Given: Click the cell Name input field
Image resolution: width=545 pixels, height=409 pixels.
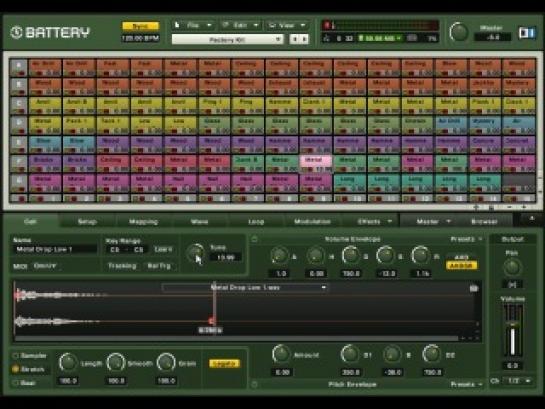Looking at the screenshot, I should click(54, 249).
